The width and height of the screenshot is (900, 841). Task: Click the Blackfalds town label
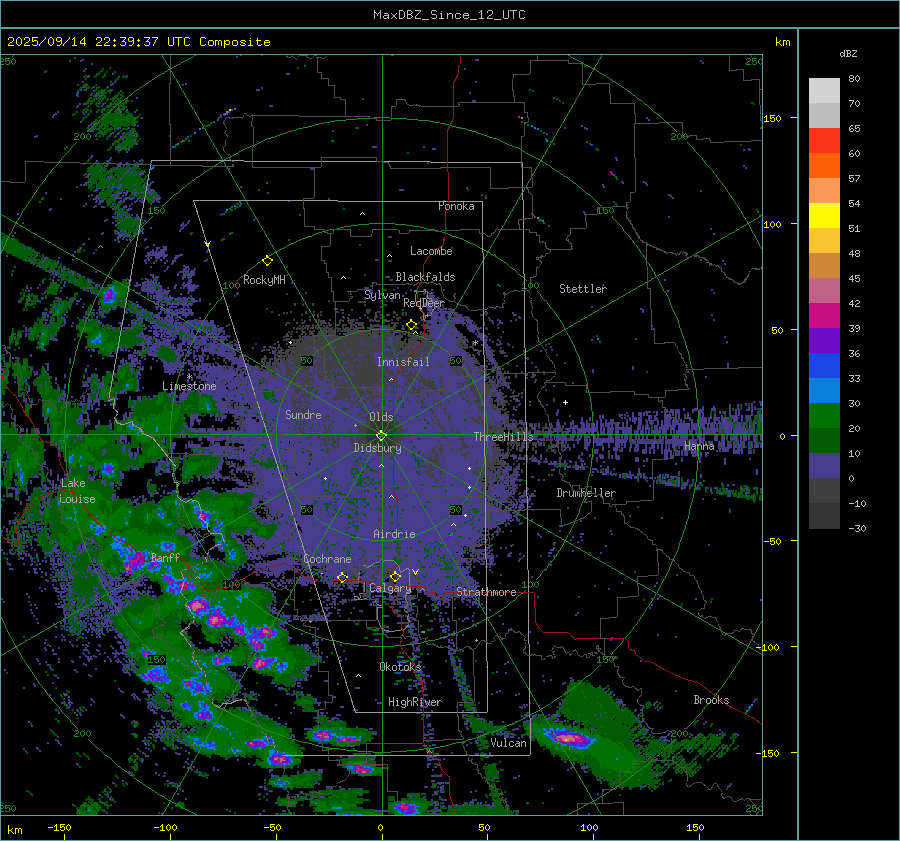point(425,277)
